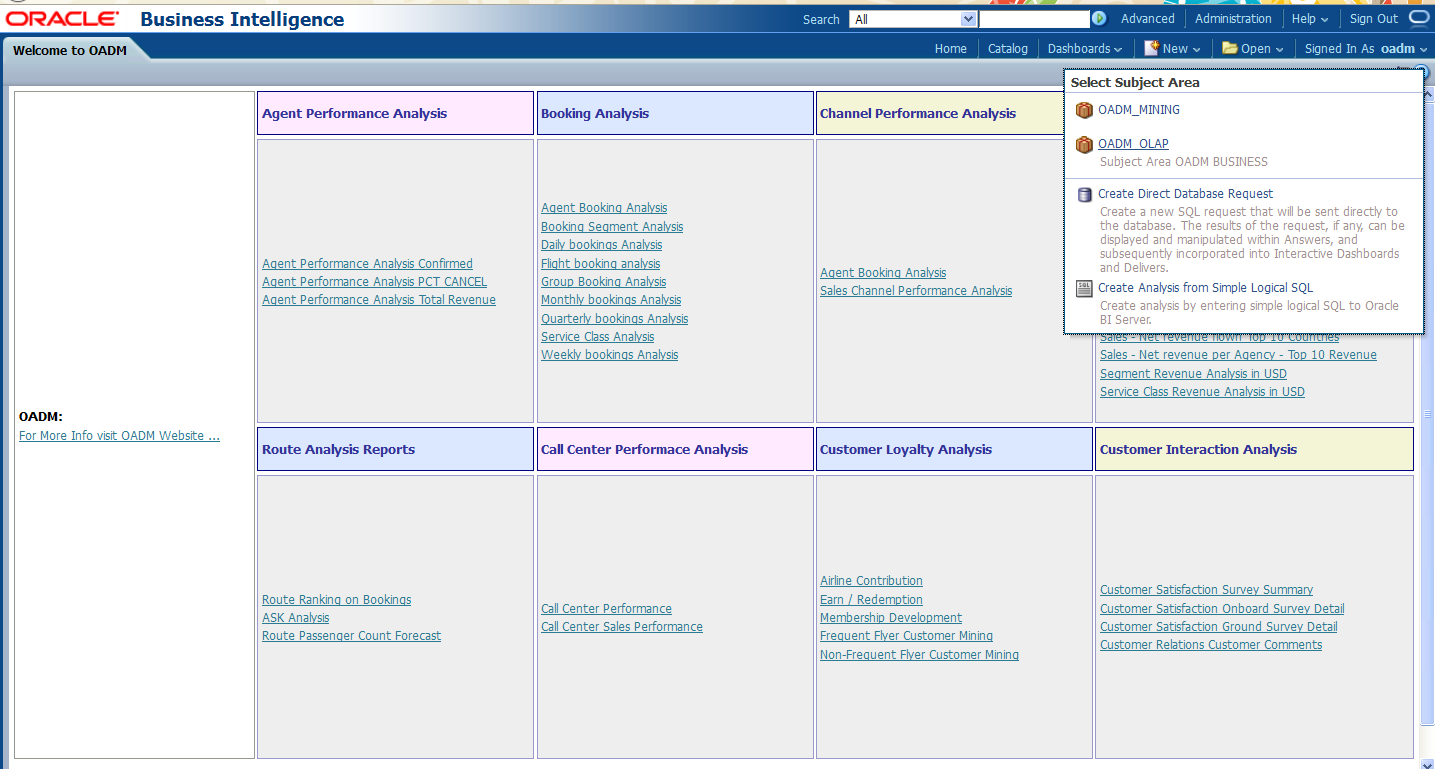
Task: Select the Welcome to OADM tab
Action: coord(70,50)
